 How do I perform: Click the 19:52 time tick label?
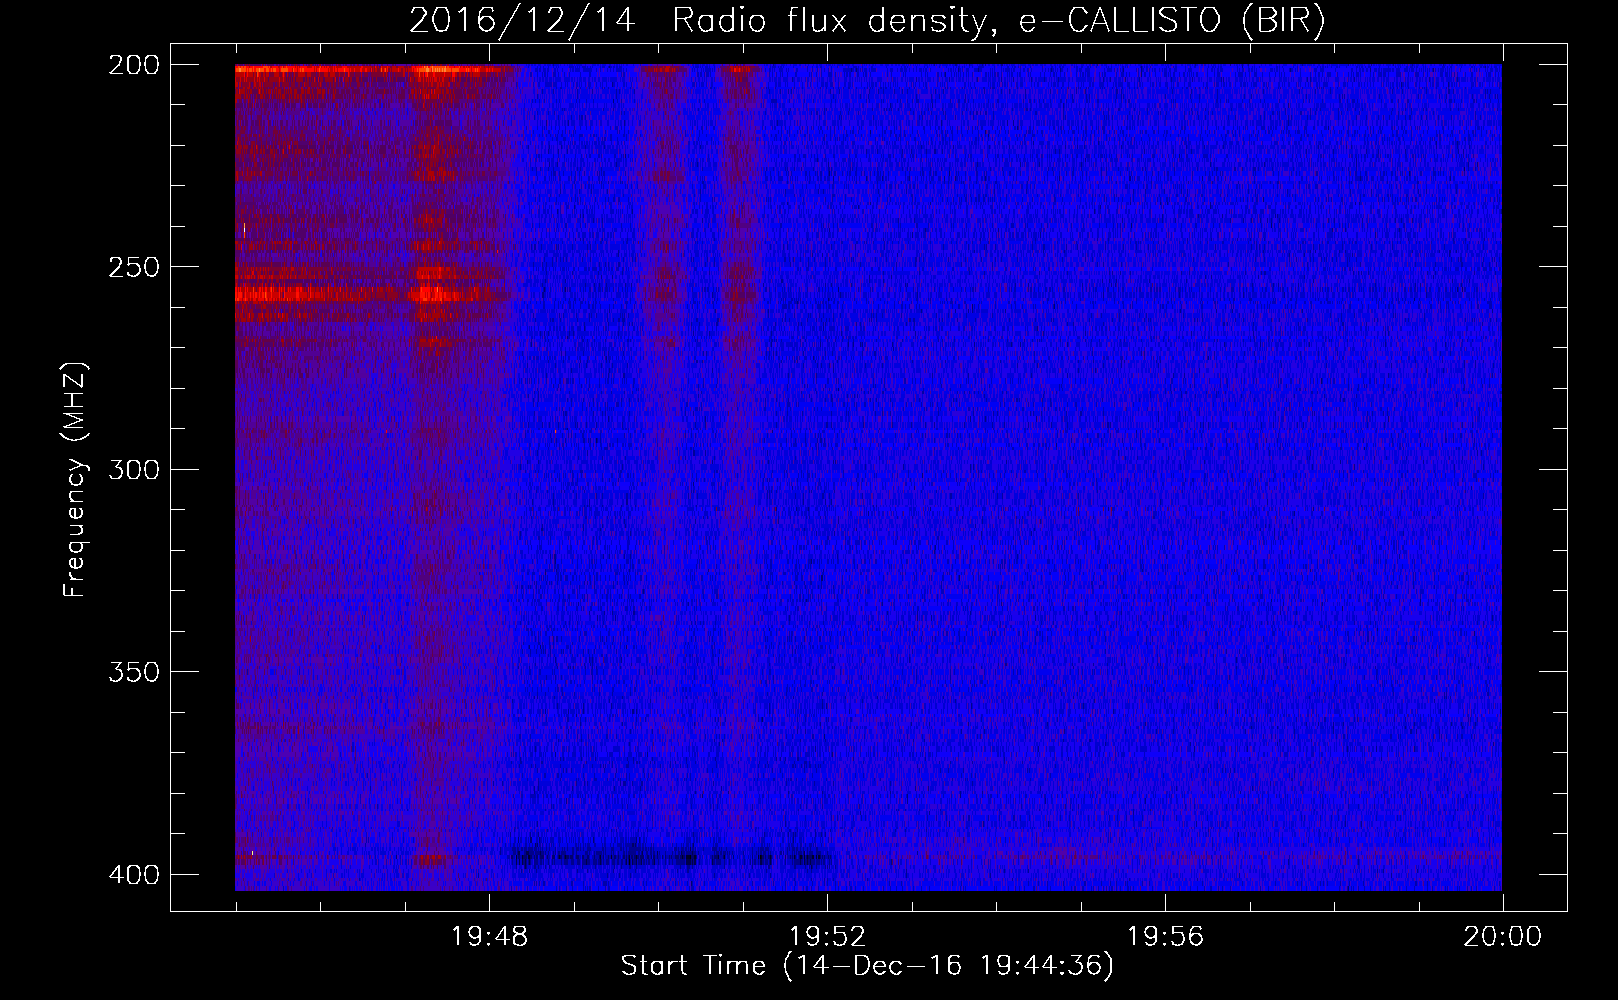click(828, 937)
